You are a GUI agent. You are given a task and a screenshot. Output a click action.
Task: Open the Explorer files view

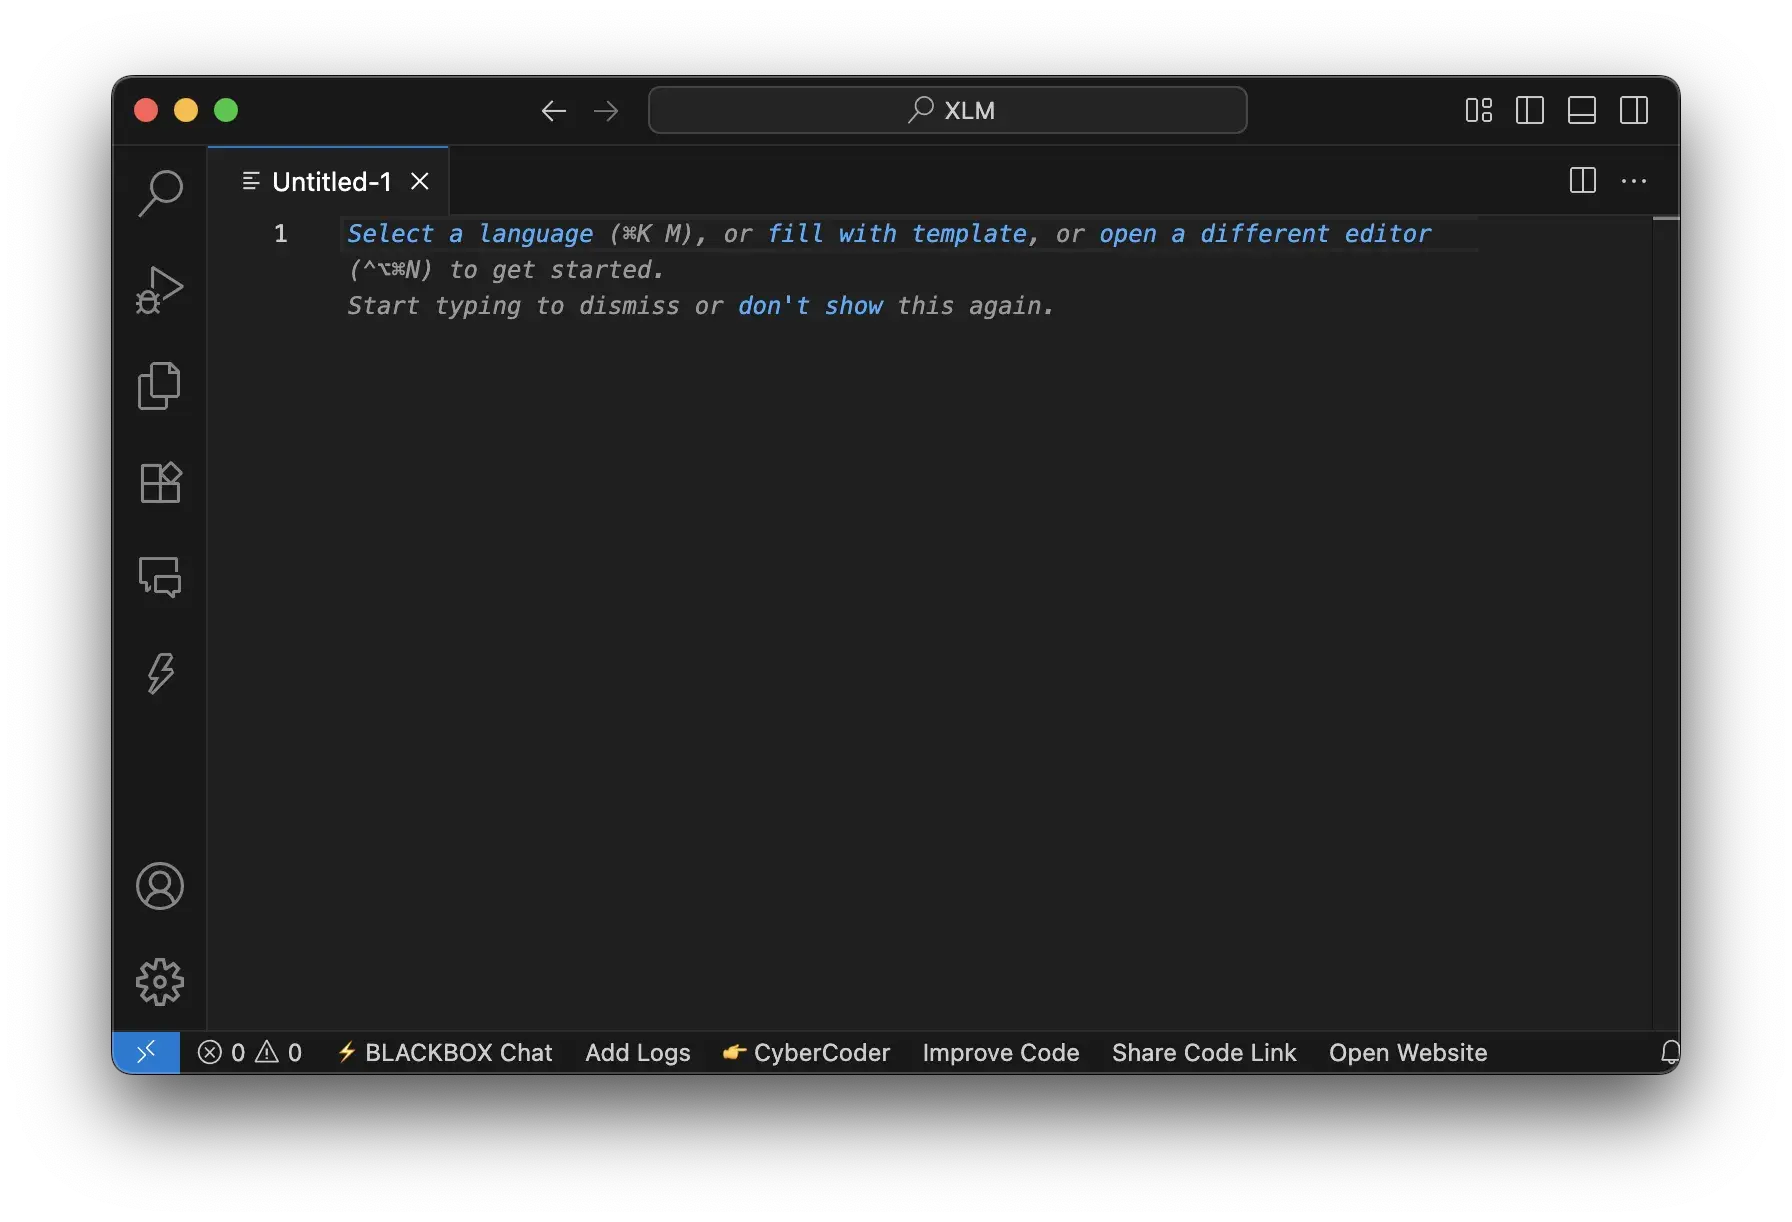click(x=159, y=386)
